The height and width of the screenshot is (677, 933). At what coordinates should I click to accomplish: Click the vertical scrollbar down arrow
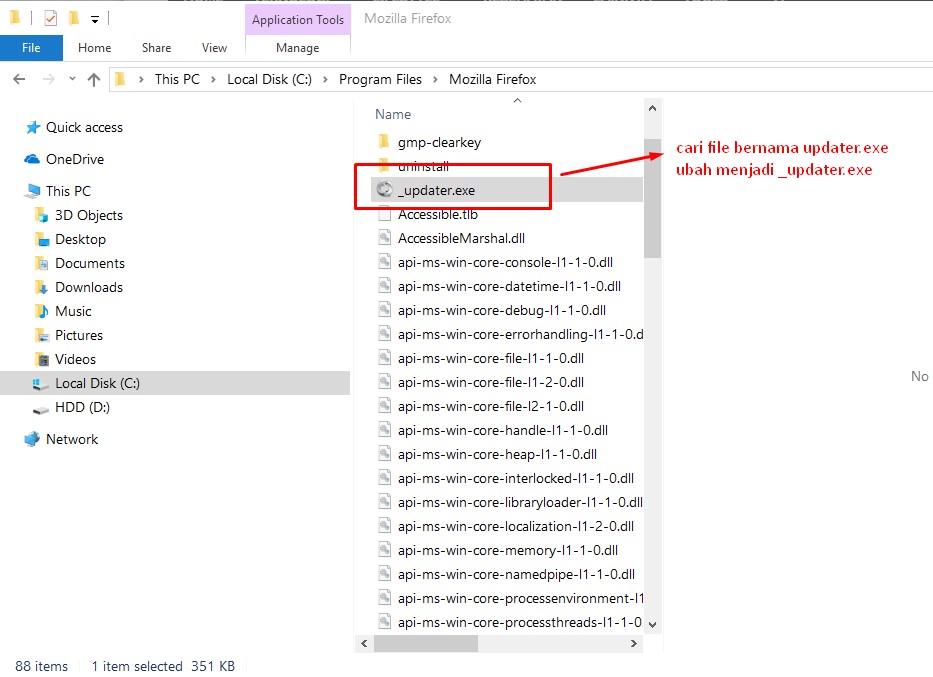[x=652, y=624]
